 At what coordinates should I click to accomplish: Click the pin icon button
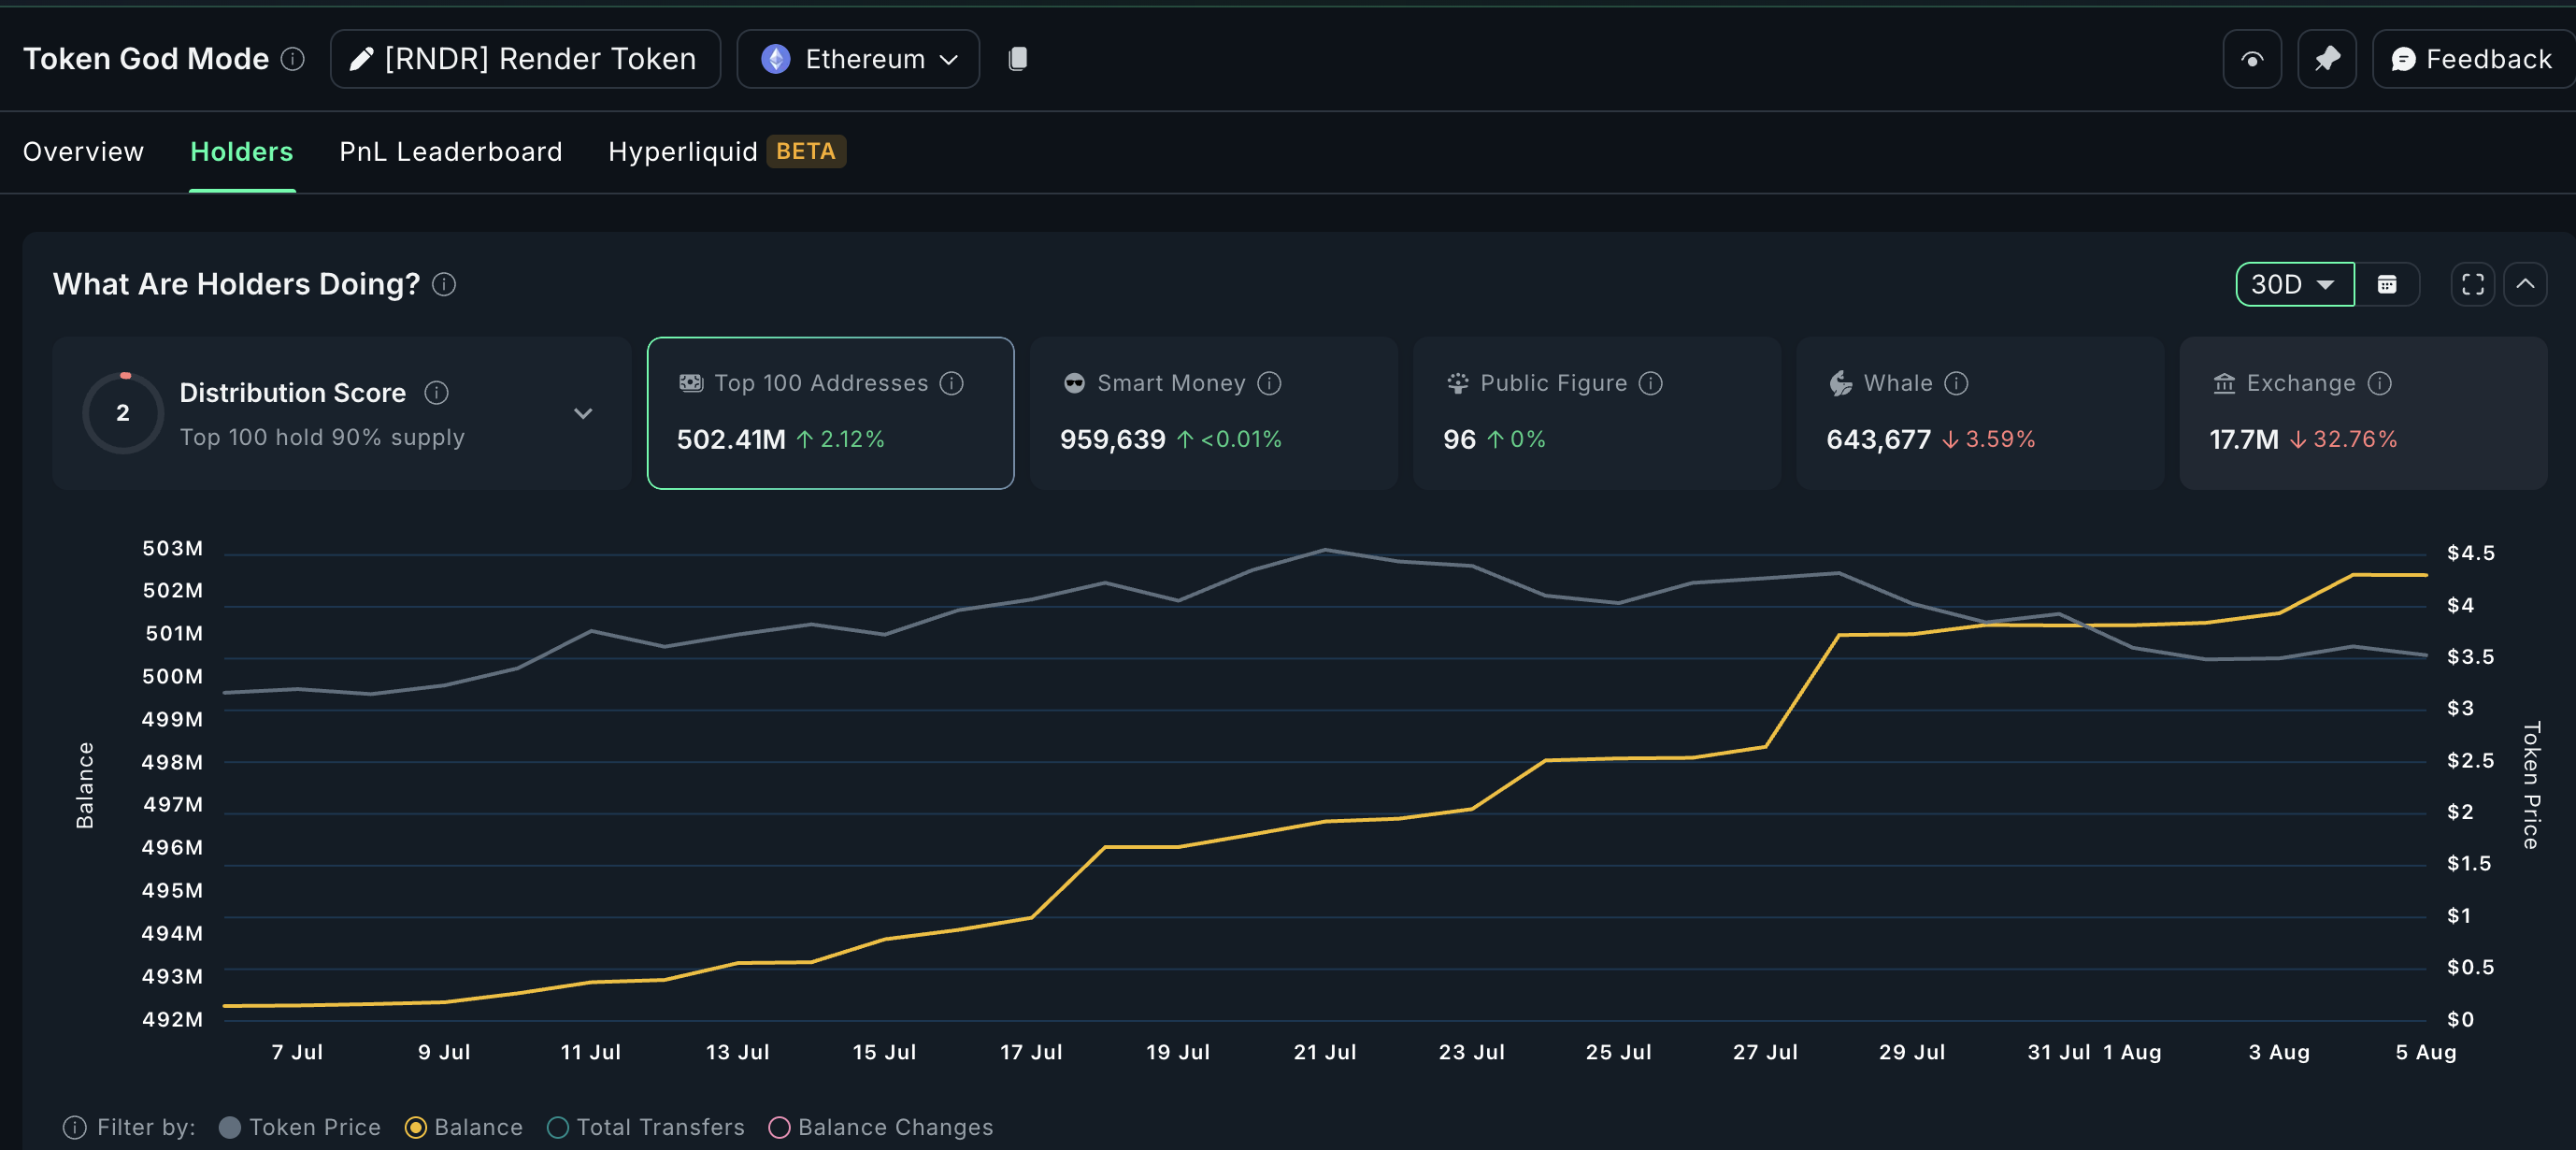tap(2326, 60)
